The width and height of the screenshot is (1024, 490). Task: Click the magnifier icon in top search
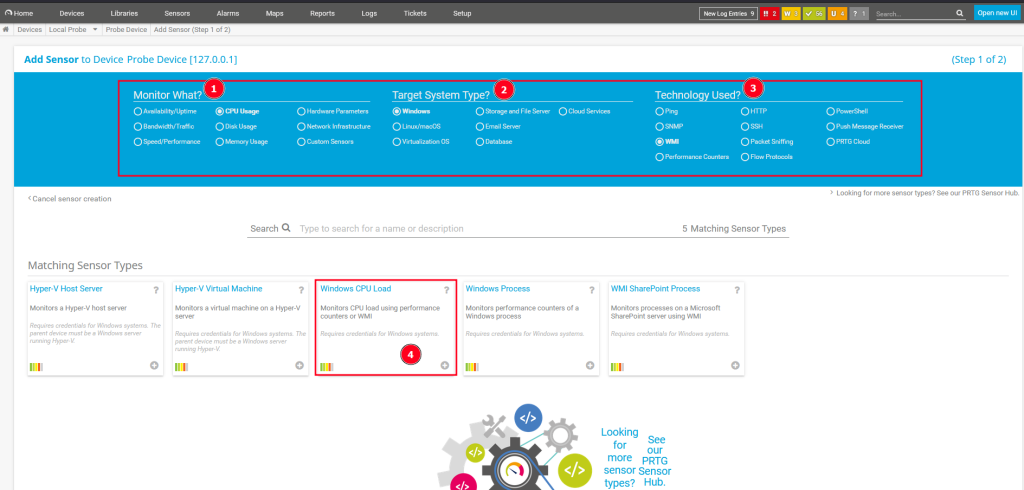pyautogui.click(x=959, y=14)
